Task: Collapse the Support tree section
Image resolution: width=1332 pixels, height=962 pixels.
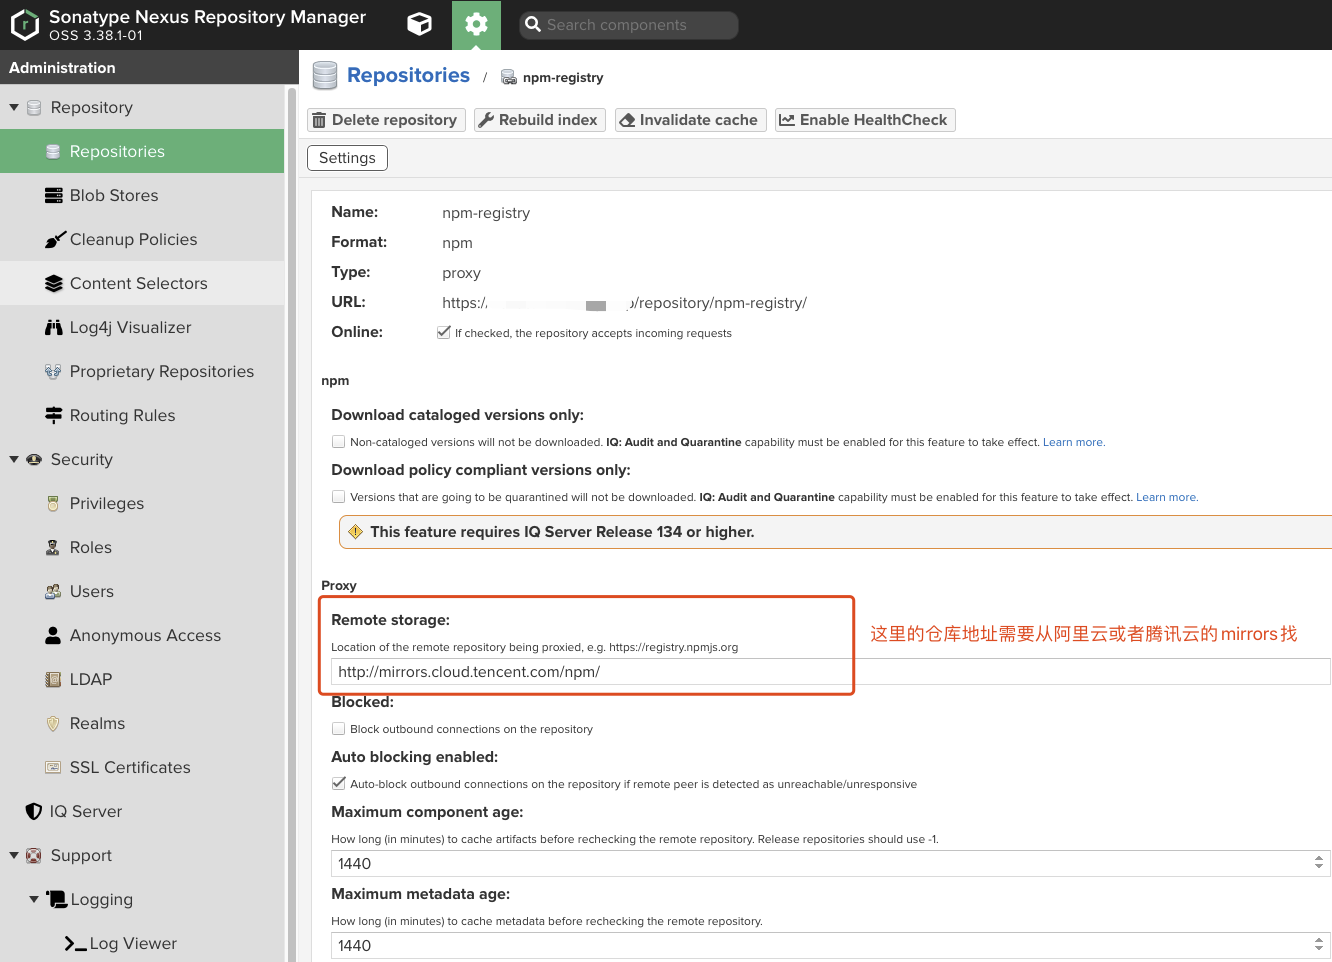Action: pyautogui.click(x=14, y=855)
